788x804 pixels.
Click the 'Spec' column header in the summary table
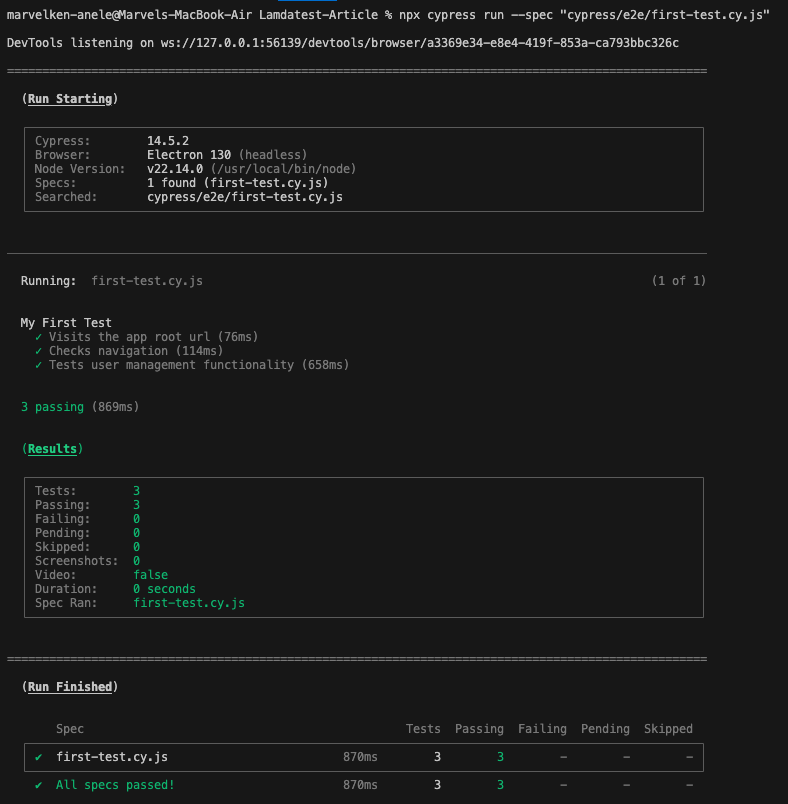[x=70, y=729]
